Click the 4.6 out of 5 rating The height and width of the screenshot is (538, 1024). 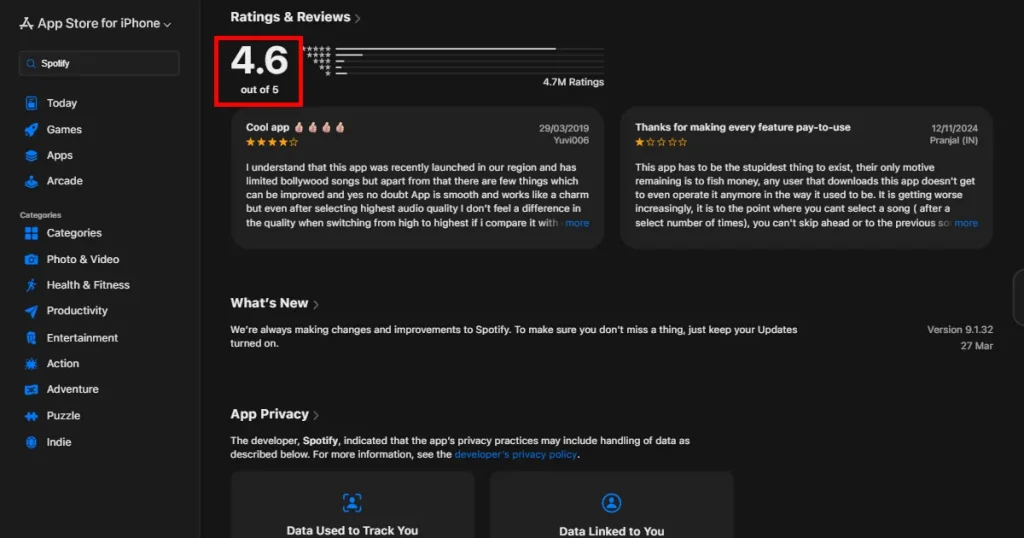click(259, 71)
